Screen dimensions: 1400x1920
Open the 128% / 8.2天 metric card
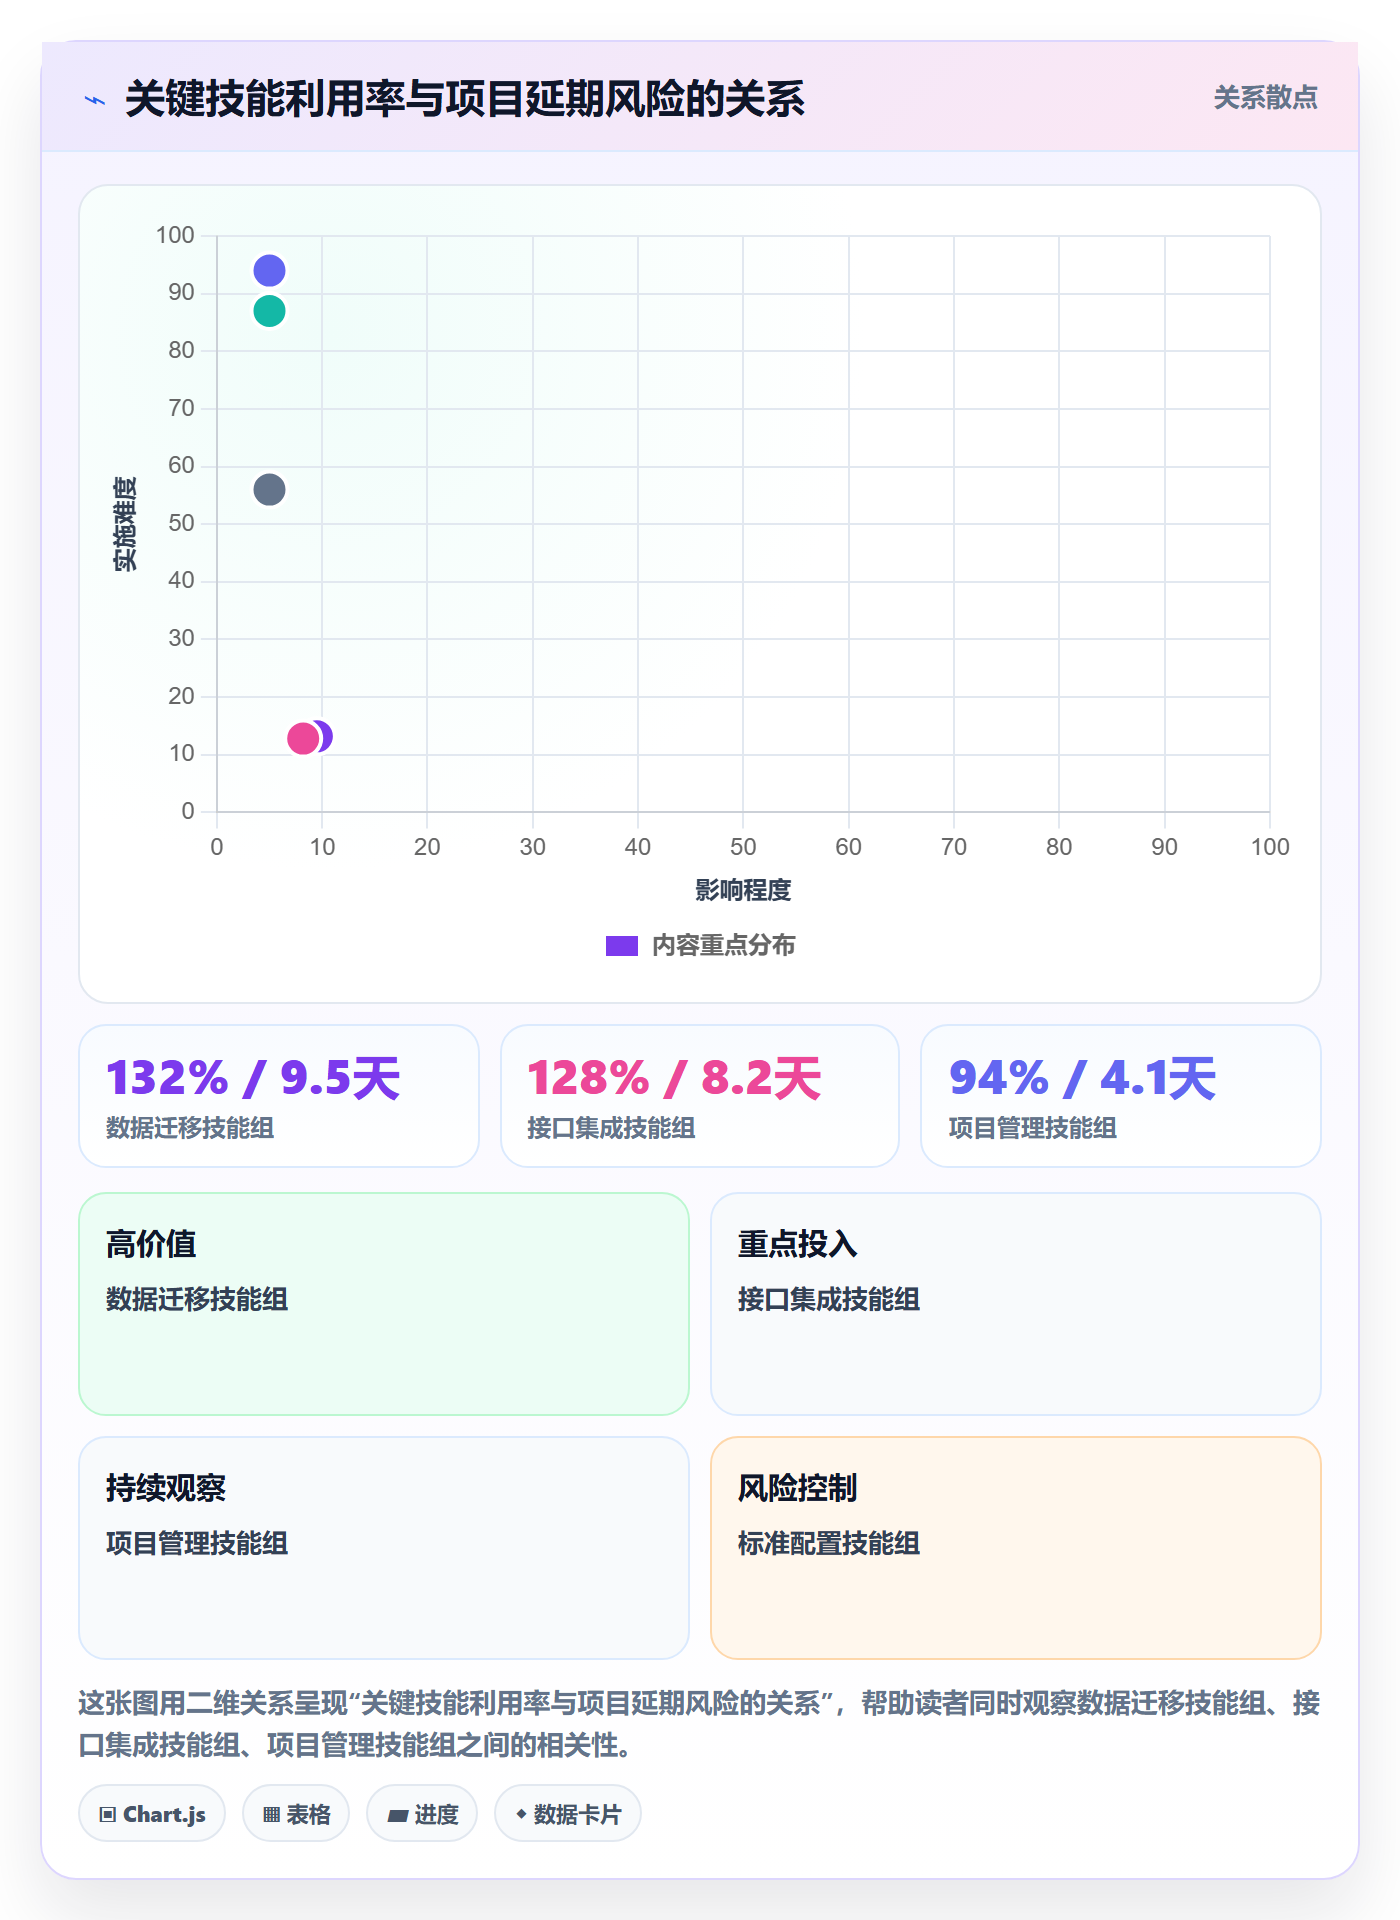[x=700, y=1096]
